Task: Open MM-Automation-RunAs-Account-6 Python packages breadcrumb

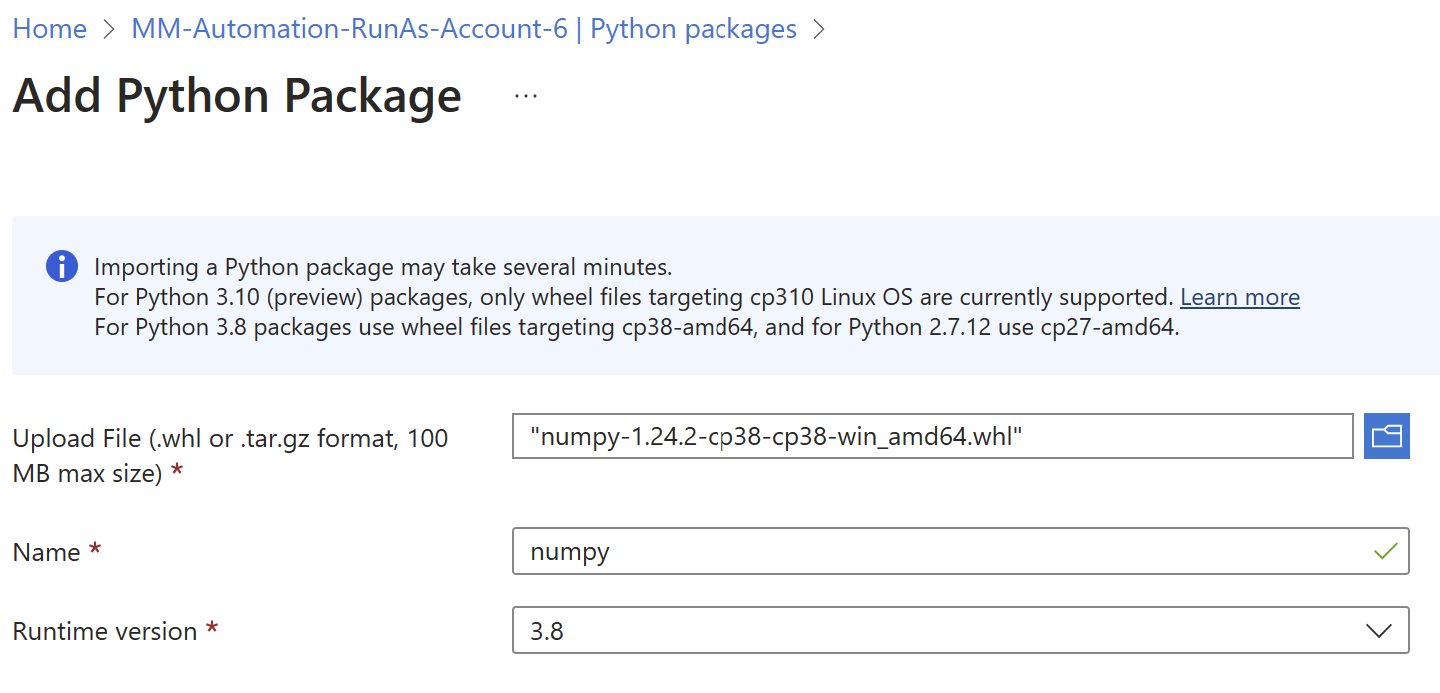Action: click(x=464, y=29)
